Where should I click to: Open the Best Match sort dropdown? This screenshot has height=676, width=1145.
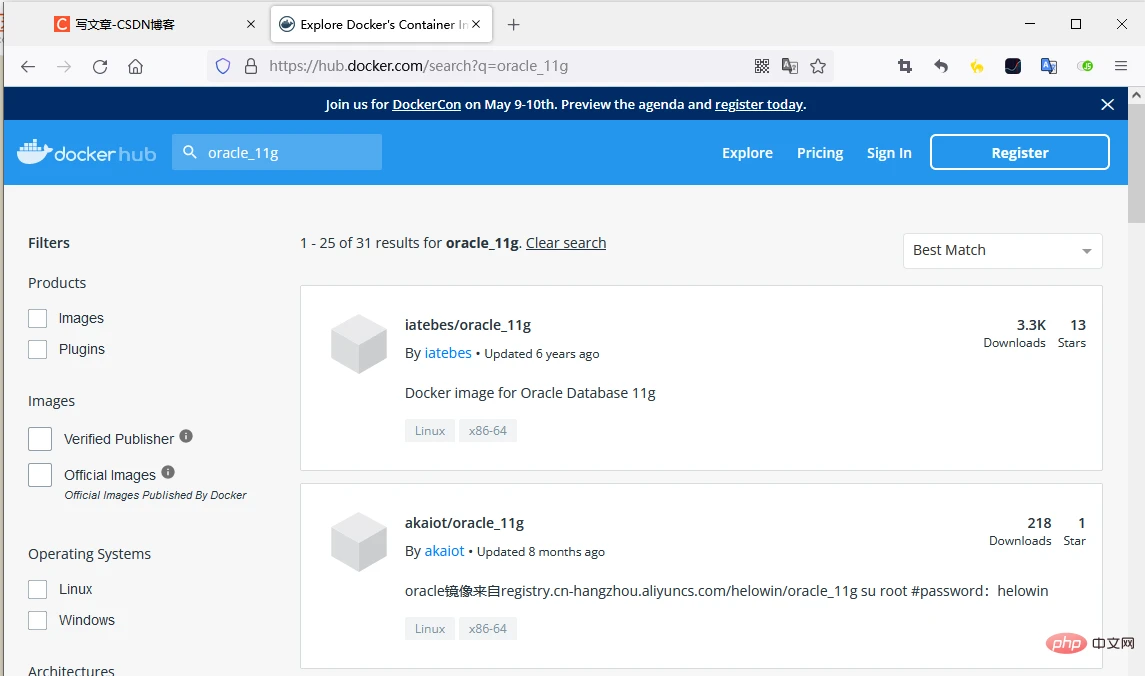(1003, 250)
